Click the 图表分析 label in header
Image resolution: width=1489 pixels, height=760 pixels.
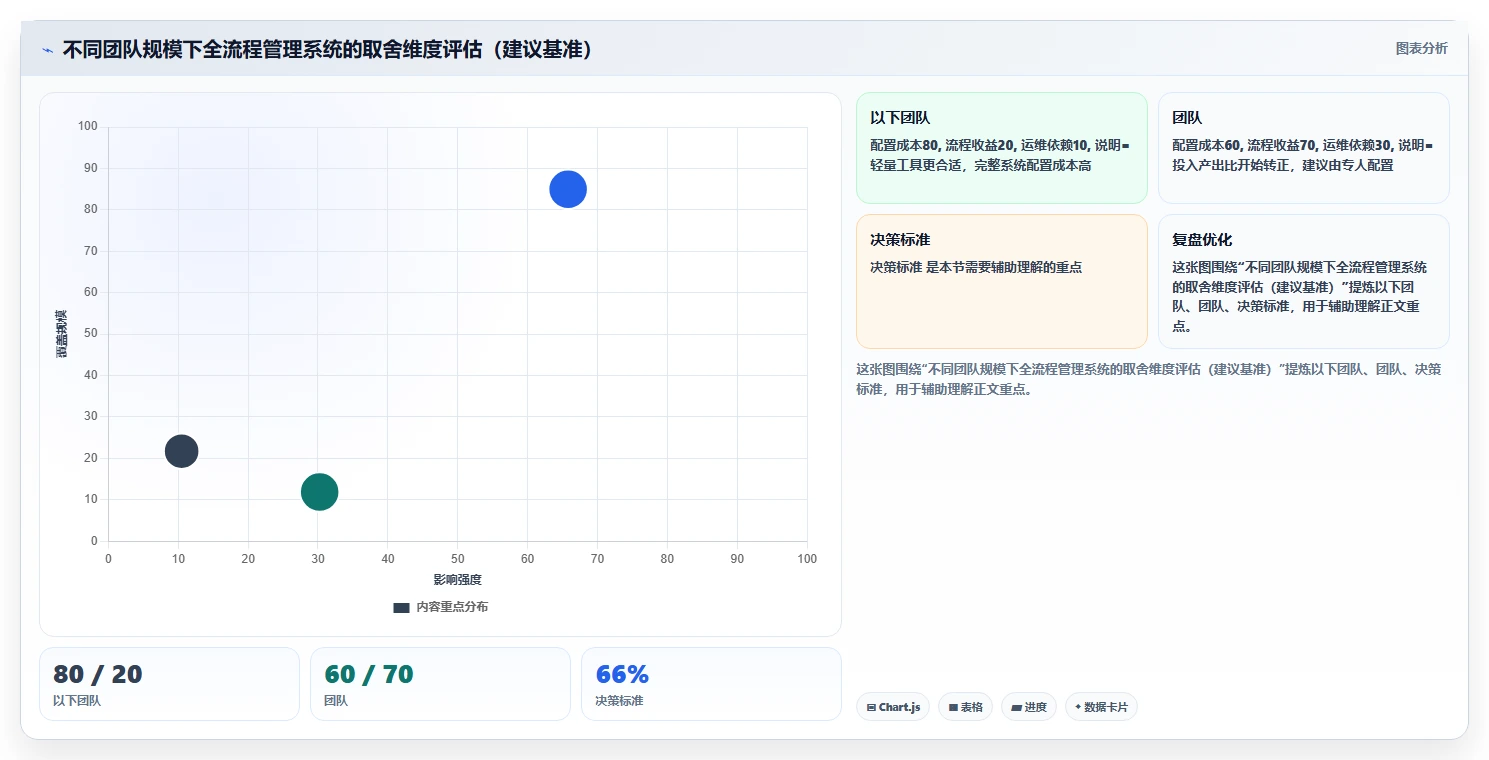point(1421,48)
